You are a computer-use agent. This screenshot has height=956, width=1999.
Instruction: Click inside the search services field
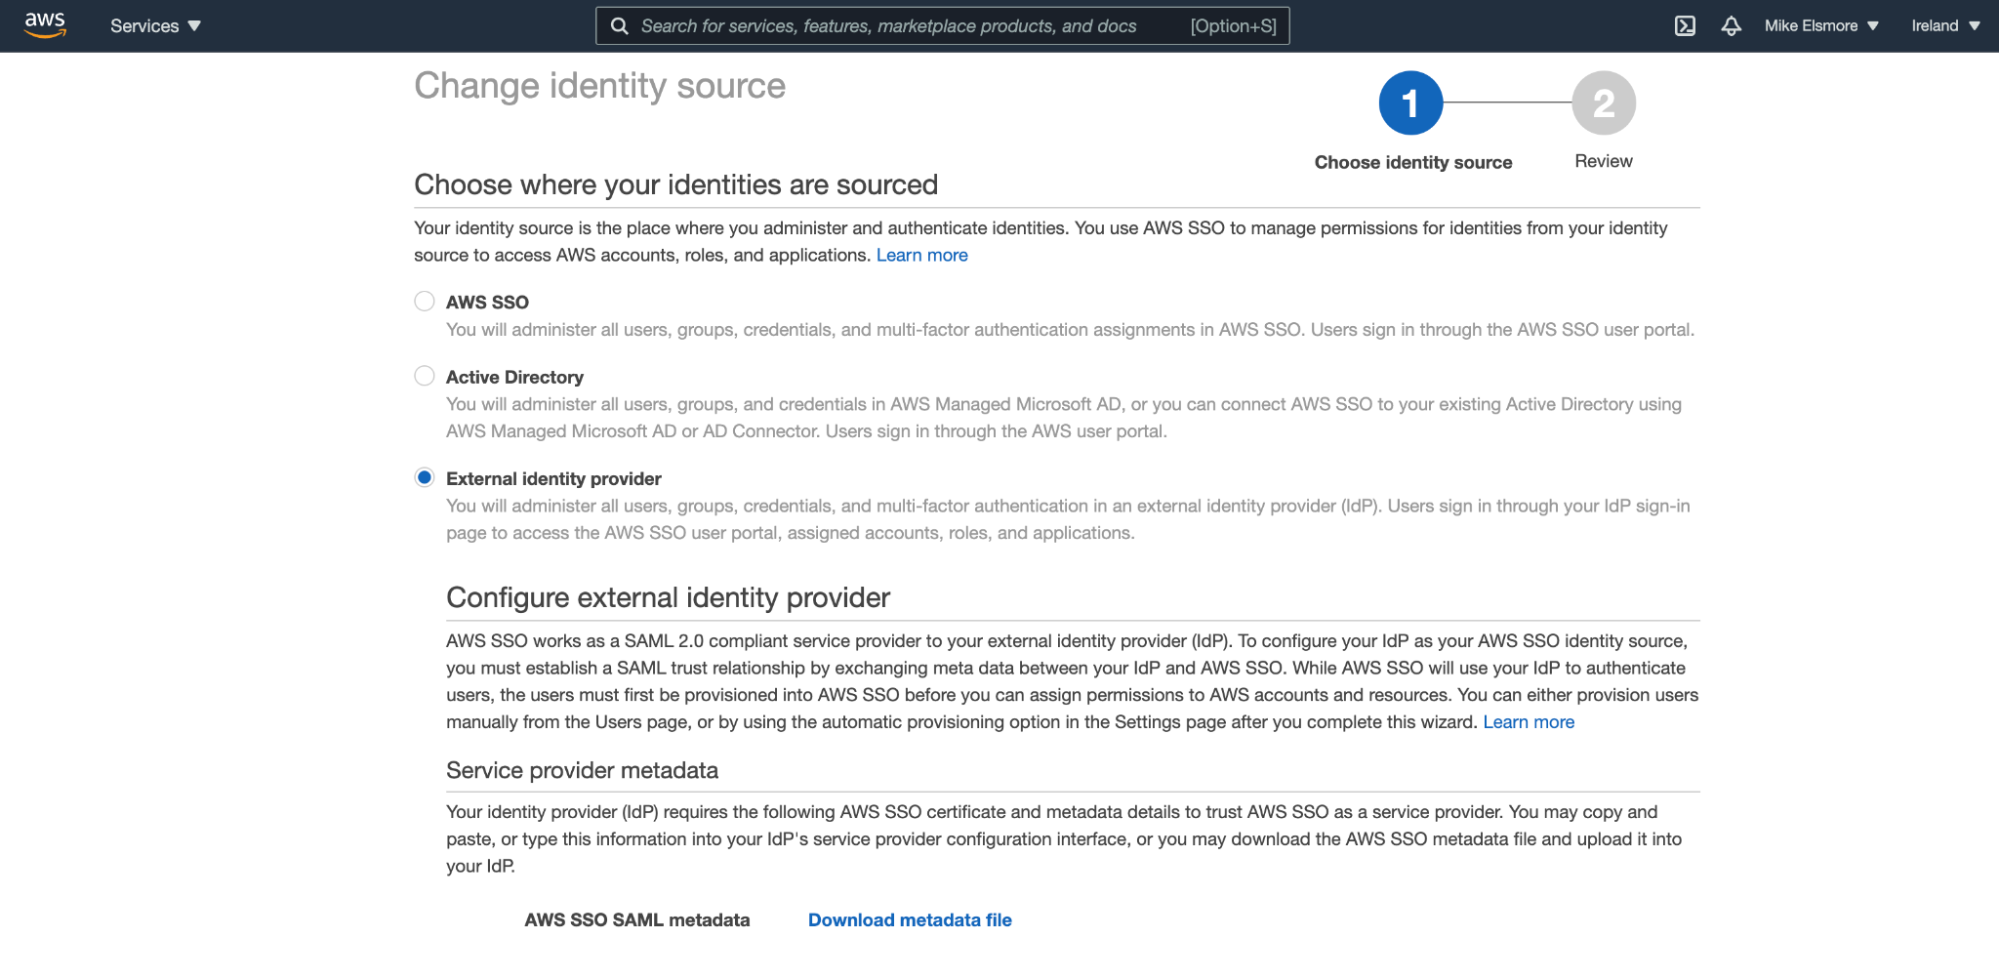[900, 26]
